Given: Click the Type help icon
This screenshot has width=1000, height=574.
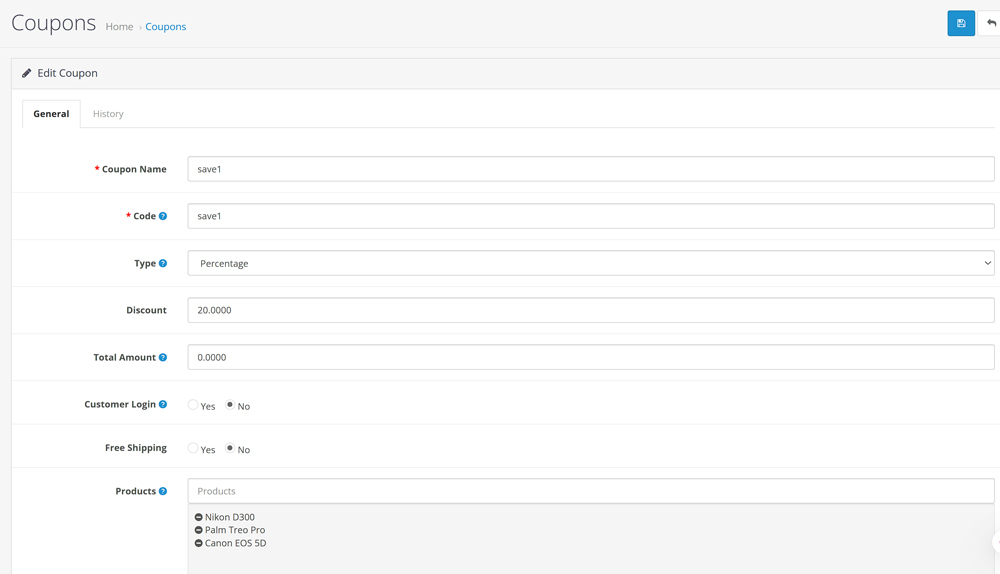Looking at the screenshot, I should click(x=163, y=263).
